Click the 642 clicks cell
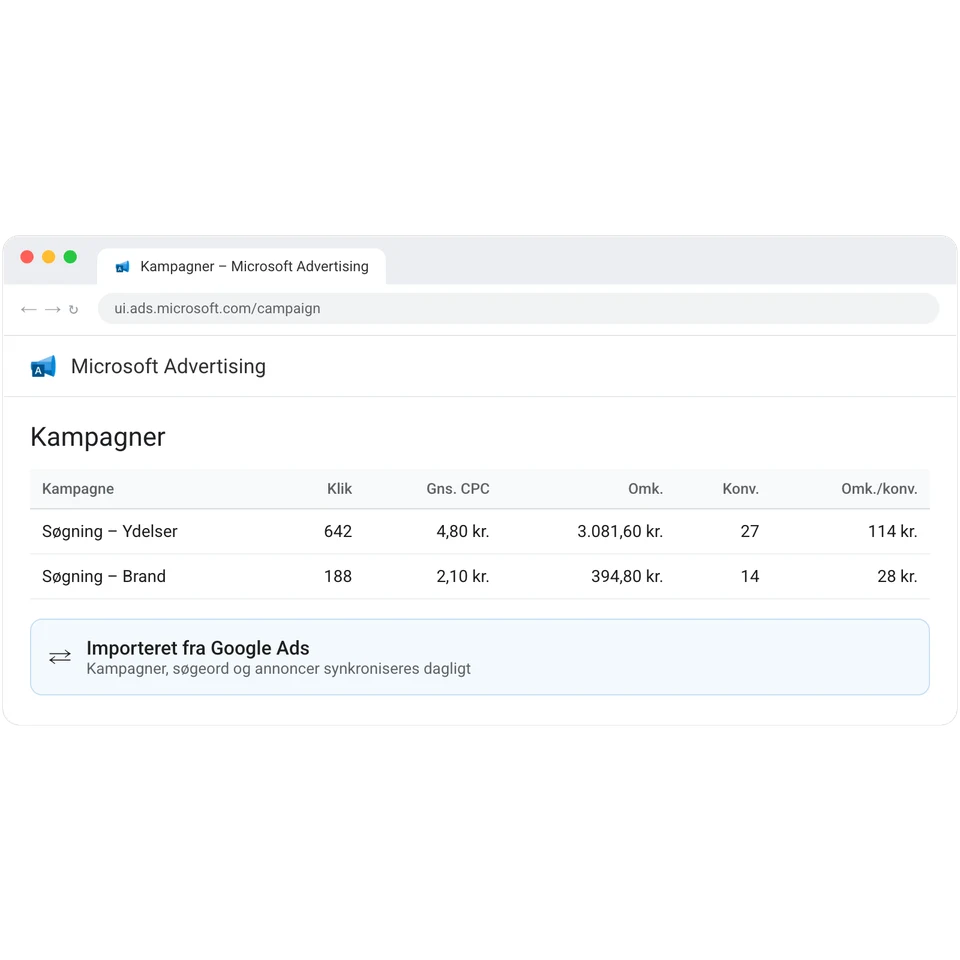 [338, 531]
